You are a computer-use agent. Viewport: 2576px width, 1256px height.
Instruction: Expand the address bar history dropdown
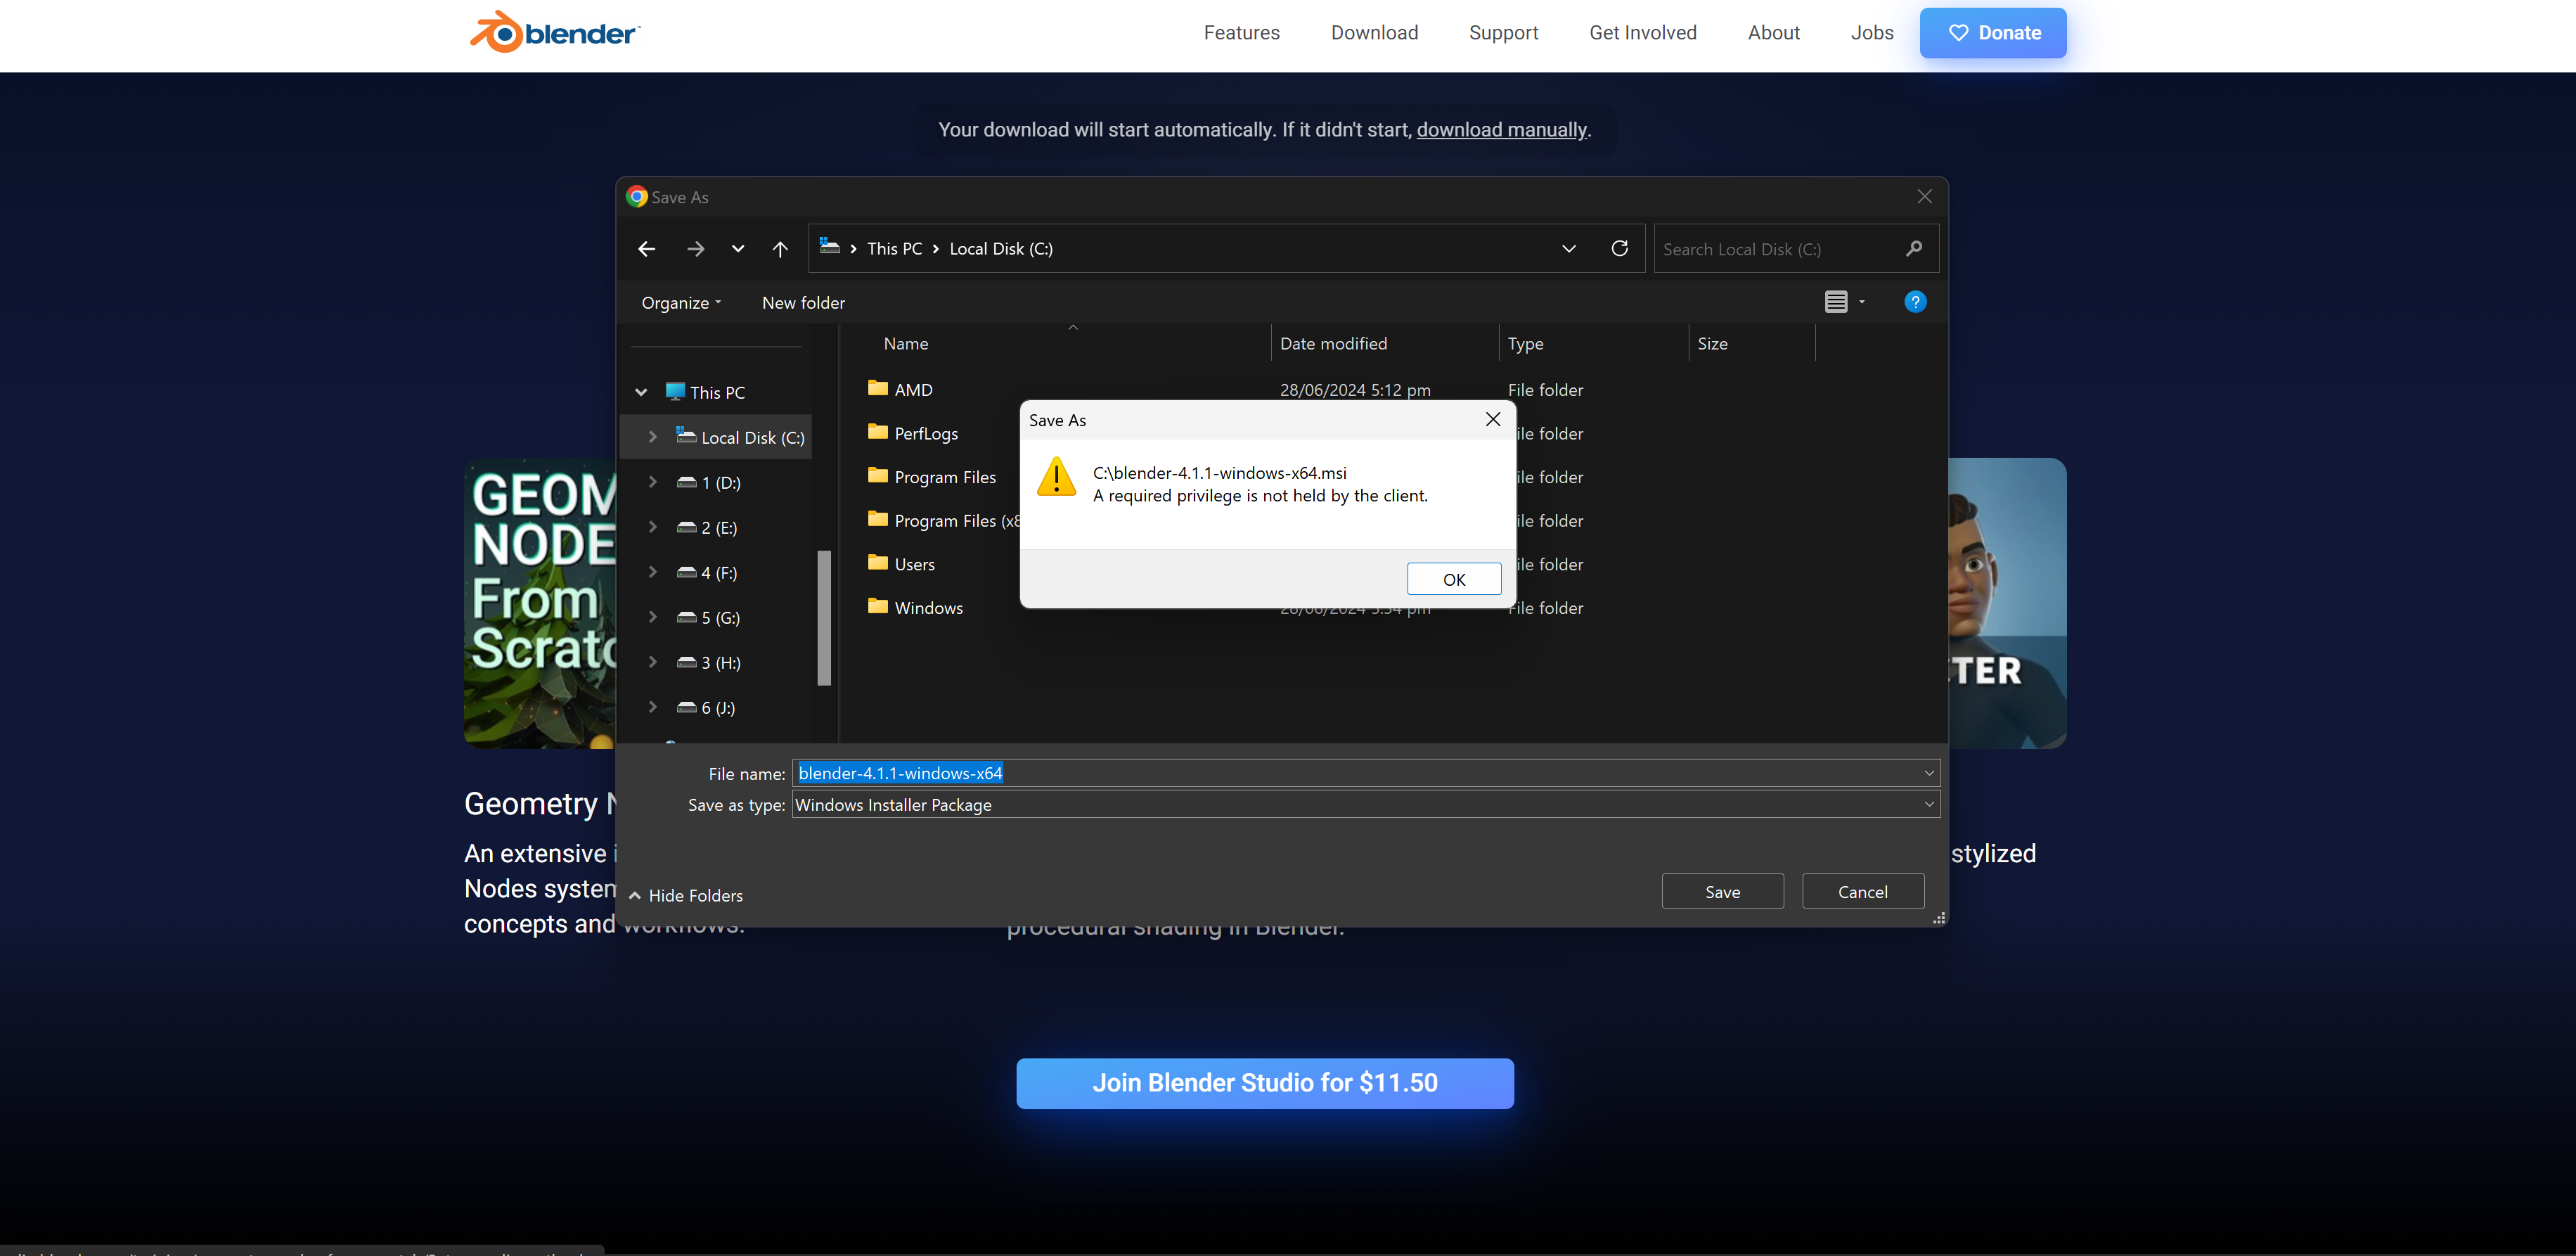(1569, 249)
